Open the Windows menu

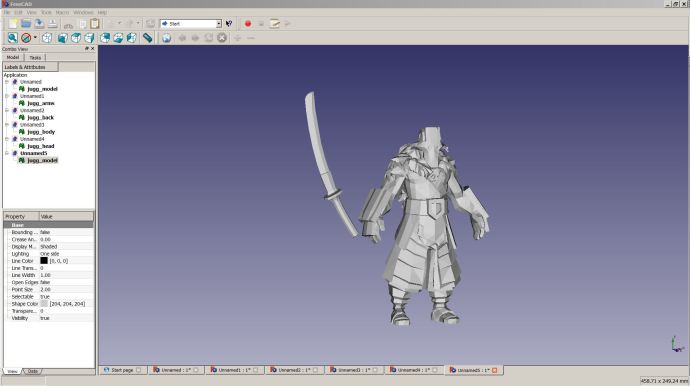pos(83,12)
